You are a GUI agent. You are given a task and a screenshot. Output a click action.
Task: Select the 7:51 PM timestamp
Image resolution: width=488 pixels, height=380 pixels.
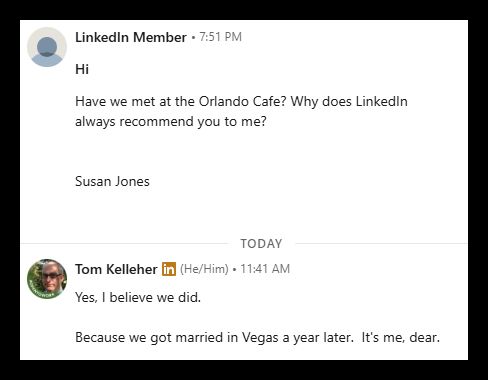[220, 37]
